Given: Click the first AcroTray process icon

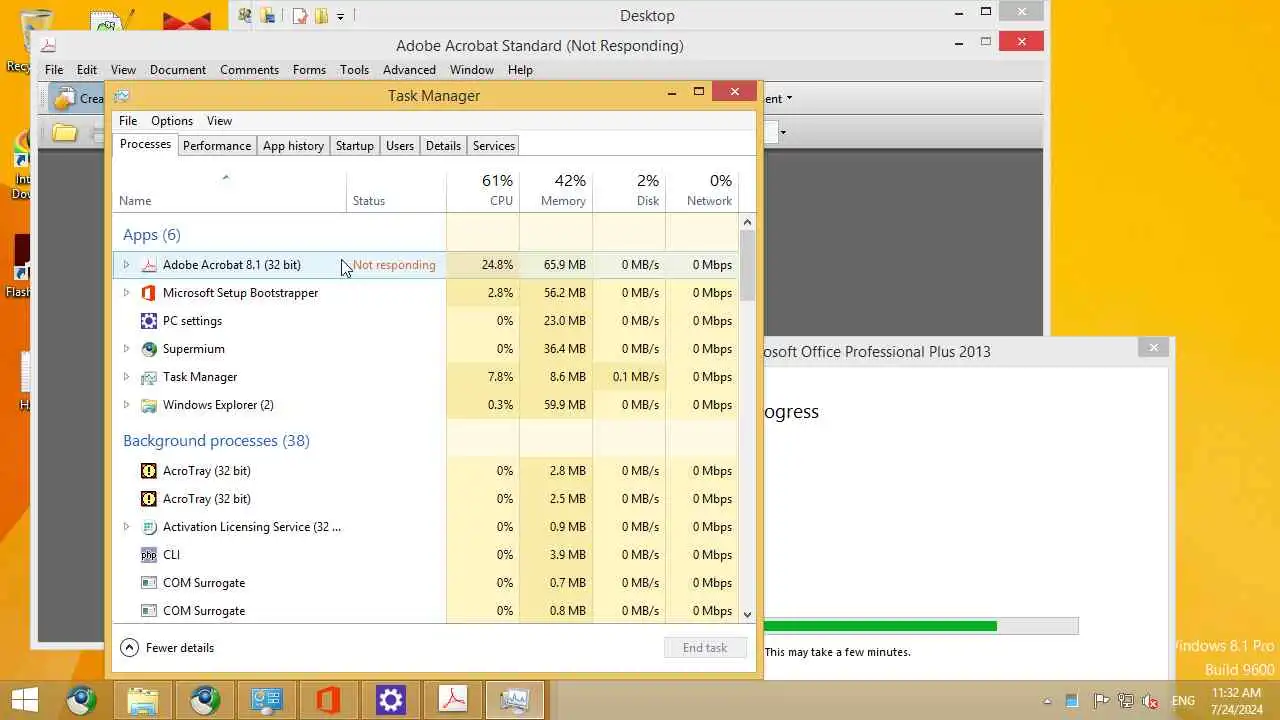Looking at the screenshot, I should click(149, 471).
